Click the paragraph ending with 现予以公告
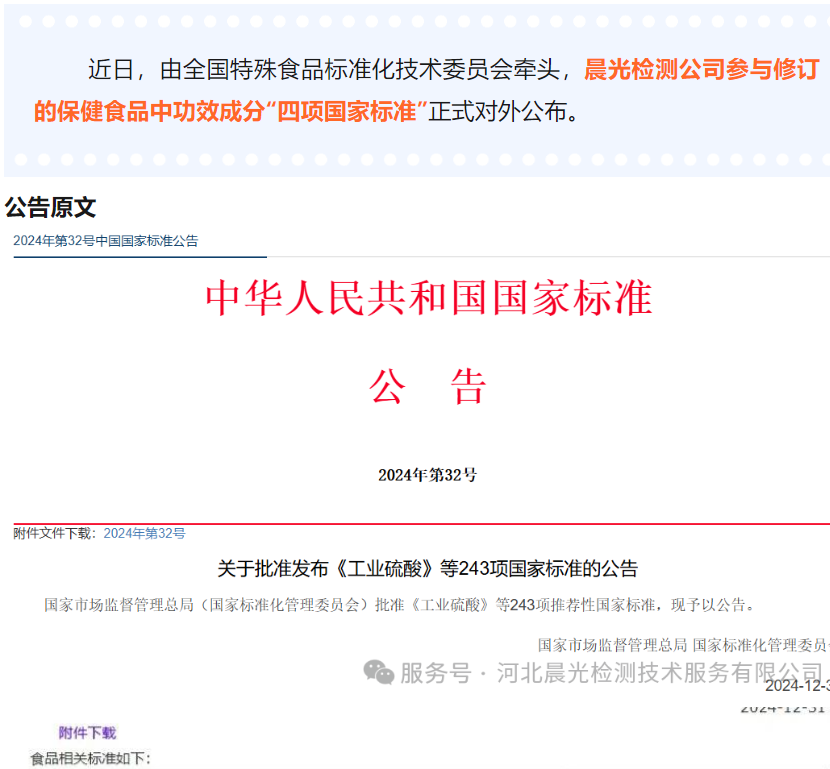The height and width of the screenshot is (769, 830). coord(400,605)
